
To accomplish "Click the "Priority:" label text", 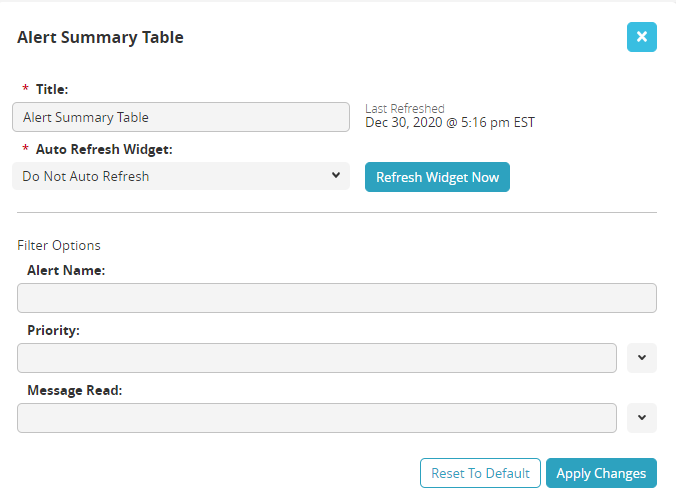I will [x=53, y=330].
